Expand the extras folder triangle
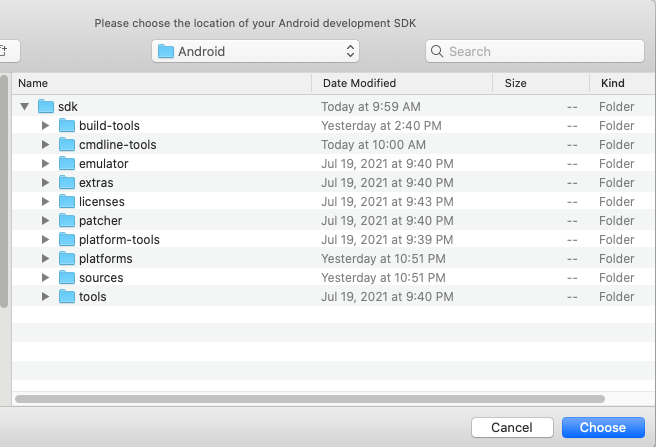Viewport: 656px width, 447px height. click(45, 182)
